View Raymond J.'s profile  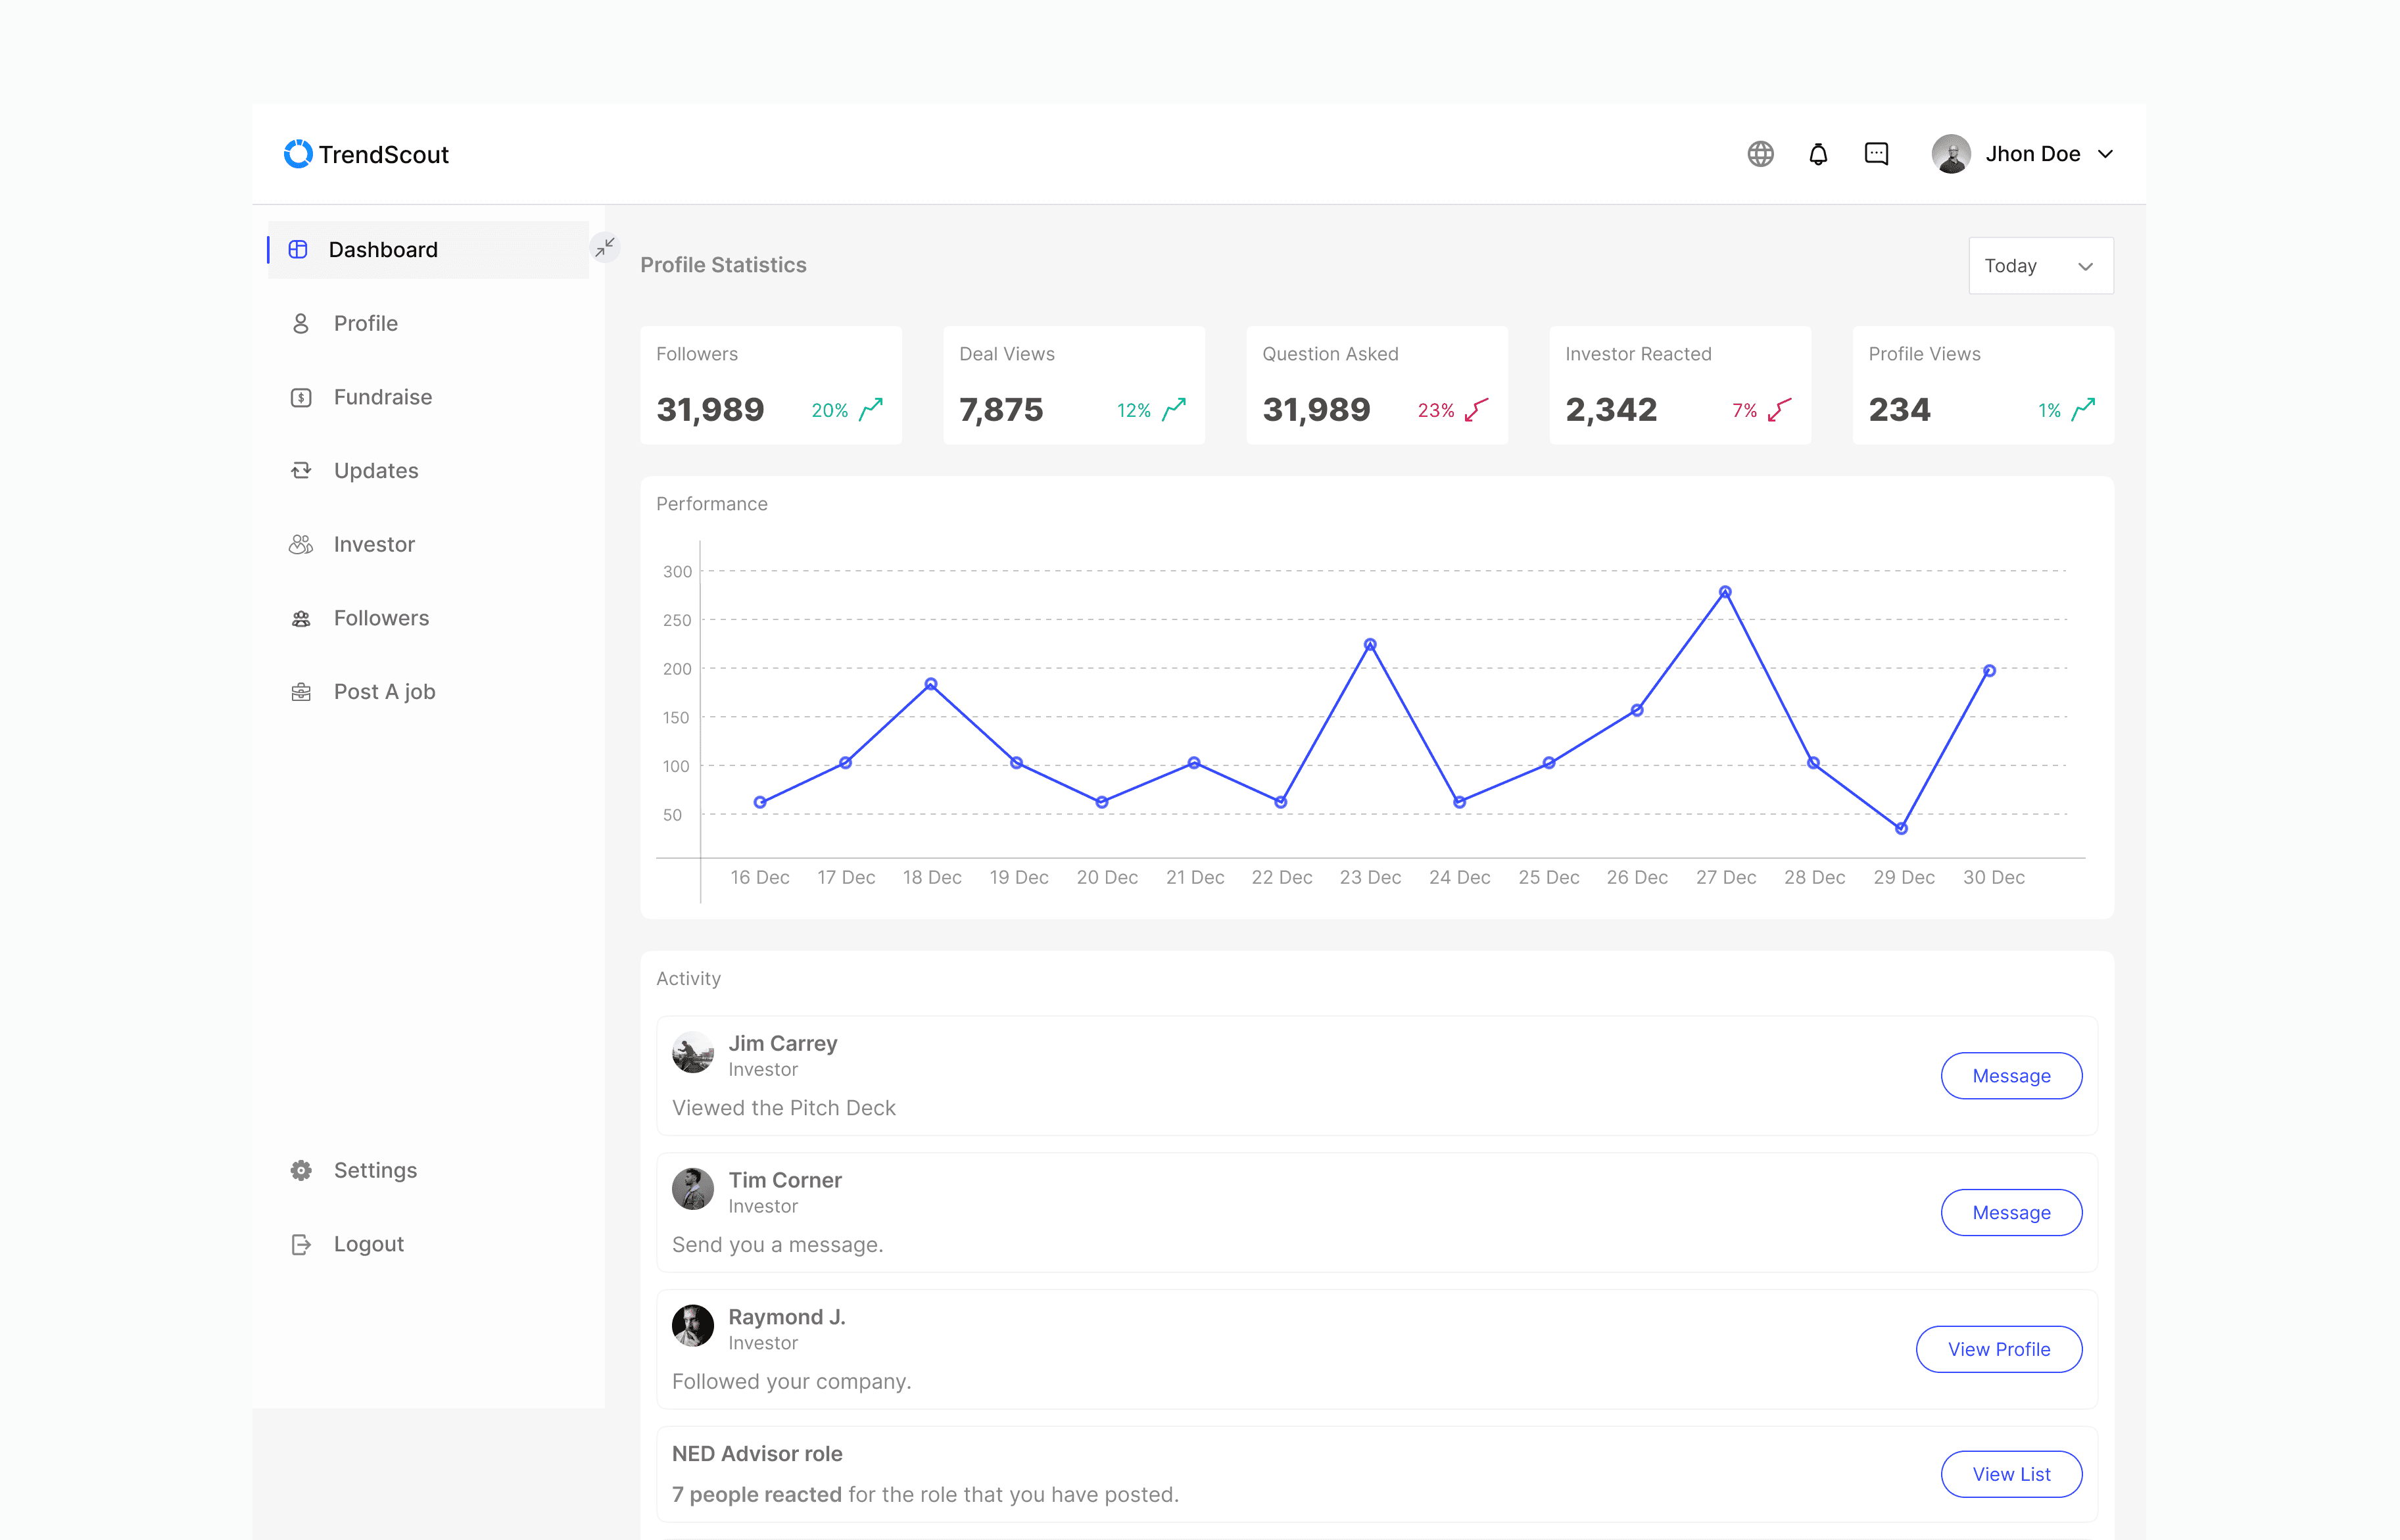pos(1998,1349)
